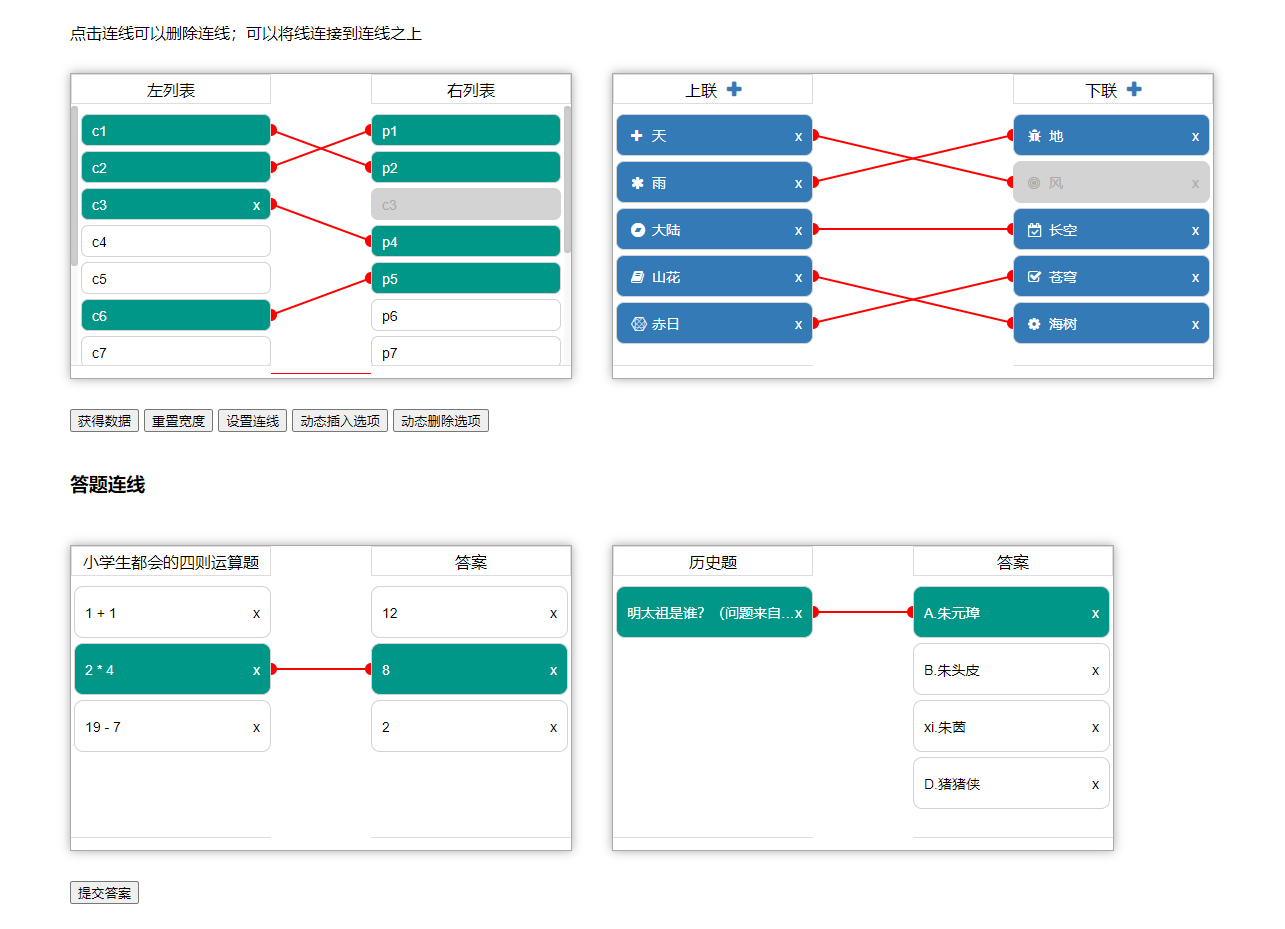Click the round mesh icon in 赤日 item
Image resolution: width=1285 pixels, height=929 pixels.
[638, 324]
